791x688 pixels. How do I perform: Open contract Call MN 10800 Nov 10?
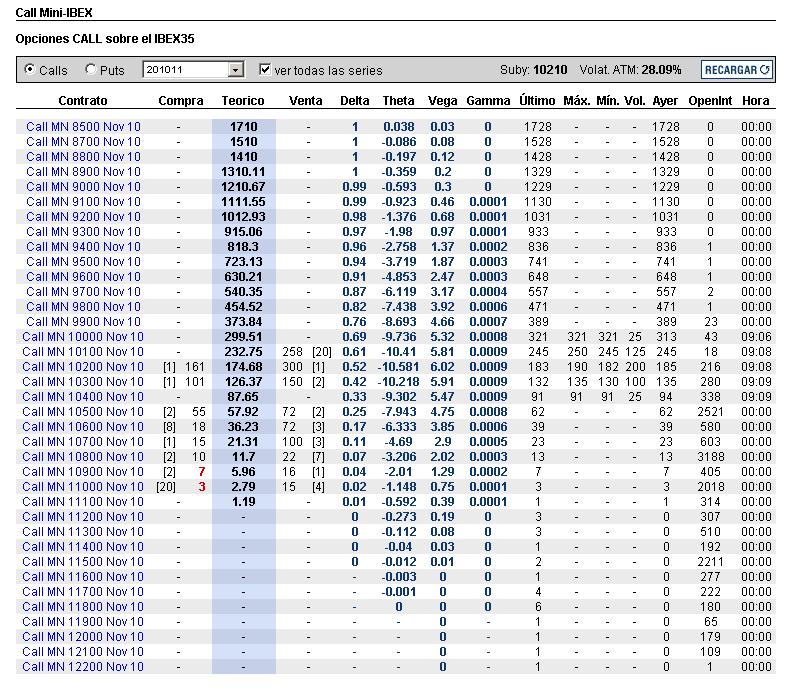click(83, 456)
